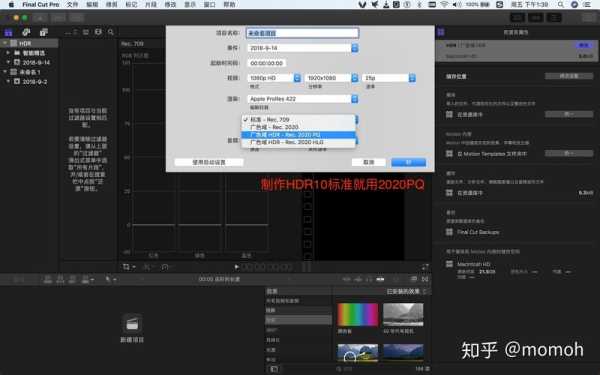Open the 1920x1080 resolution dropdown

click(331, 78)
